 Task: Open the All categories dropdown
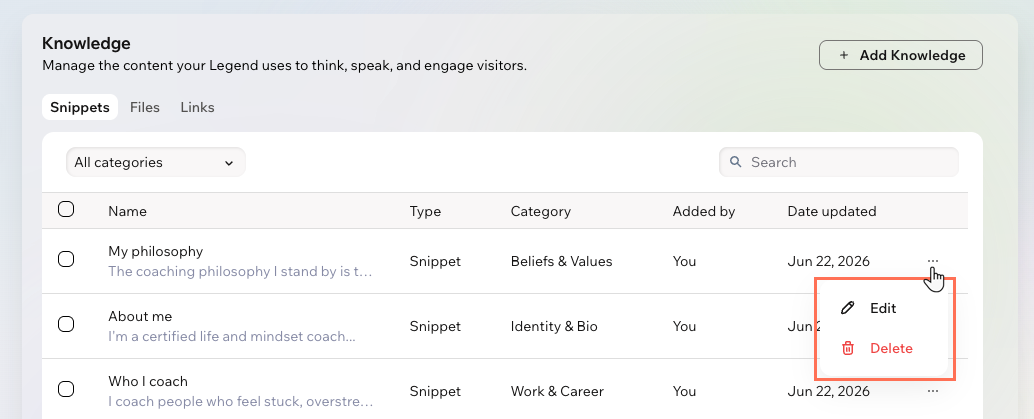(x=156, y=162)
